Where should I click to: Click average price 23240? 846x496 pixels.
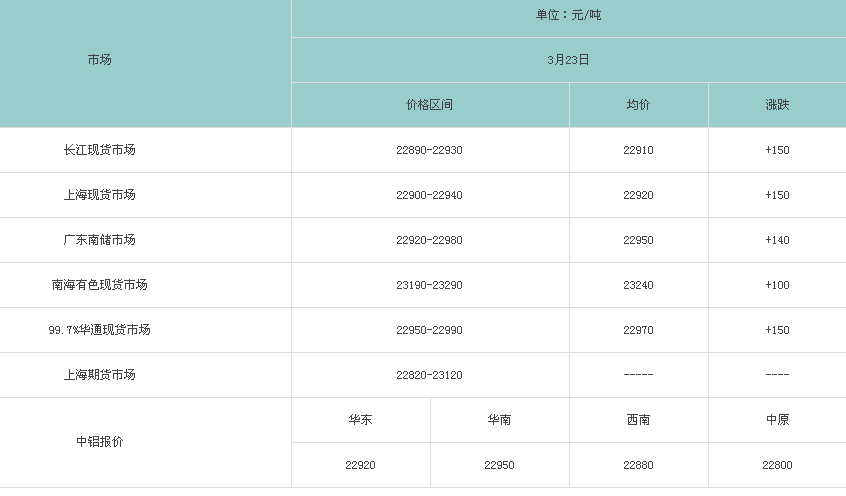[638, 285]
